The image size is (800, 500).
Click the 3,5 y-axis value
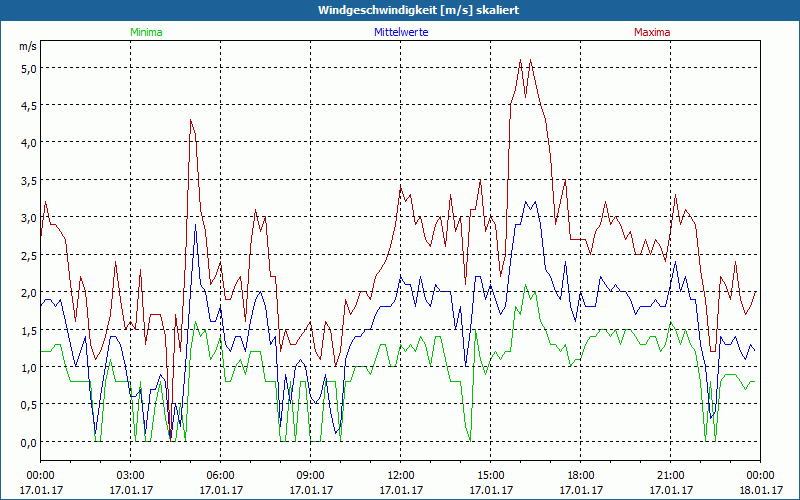click(29, 181)
